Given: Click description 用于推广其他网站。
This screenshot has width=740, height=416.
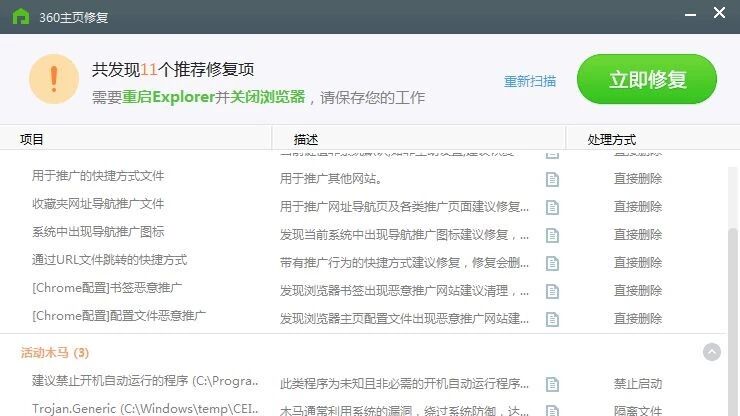Looking at the screenshot, I should coord(331,178).
